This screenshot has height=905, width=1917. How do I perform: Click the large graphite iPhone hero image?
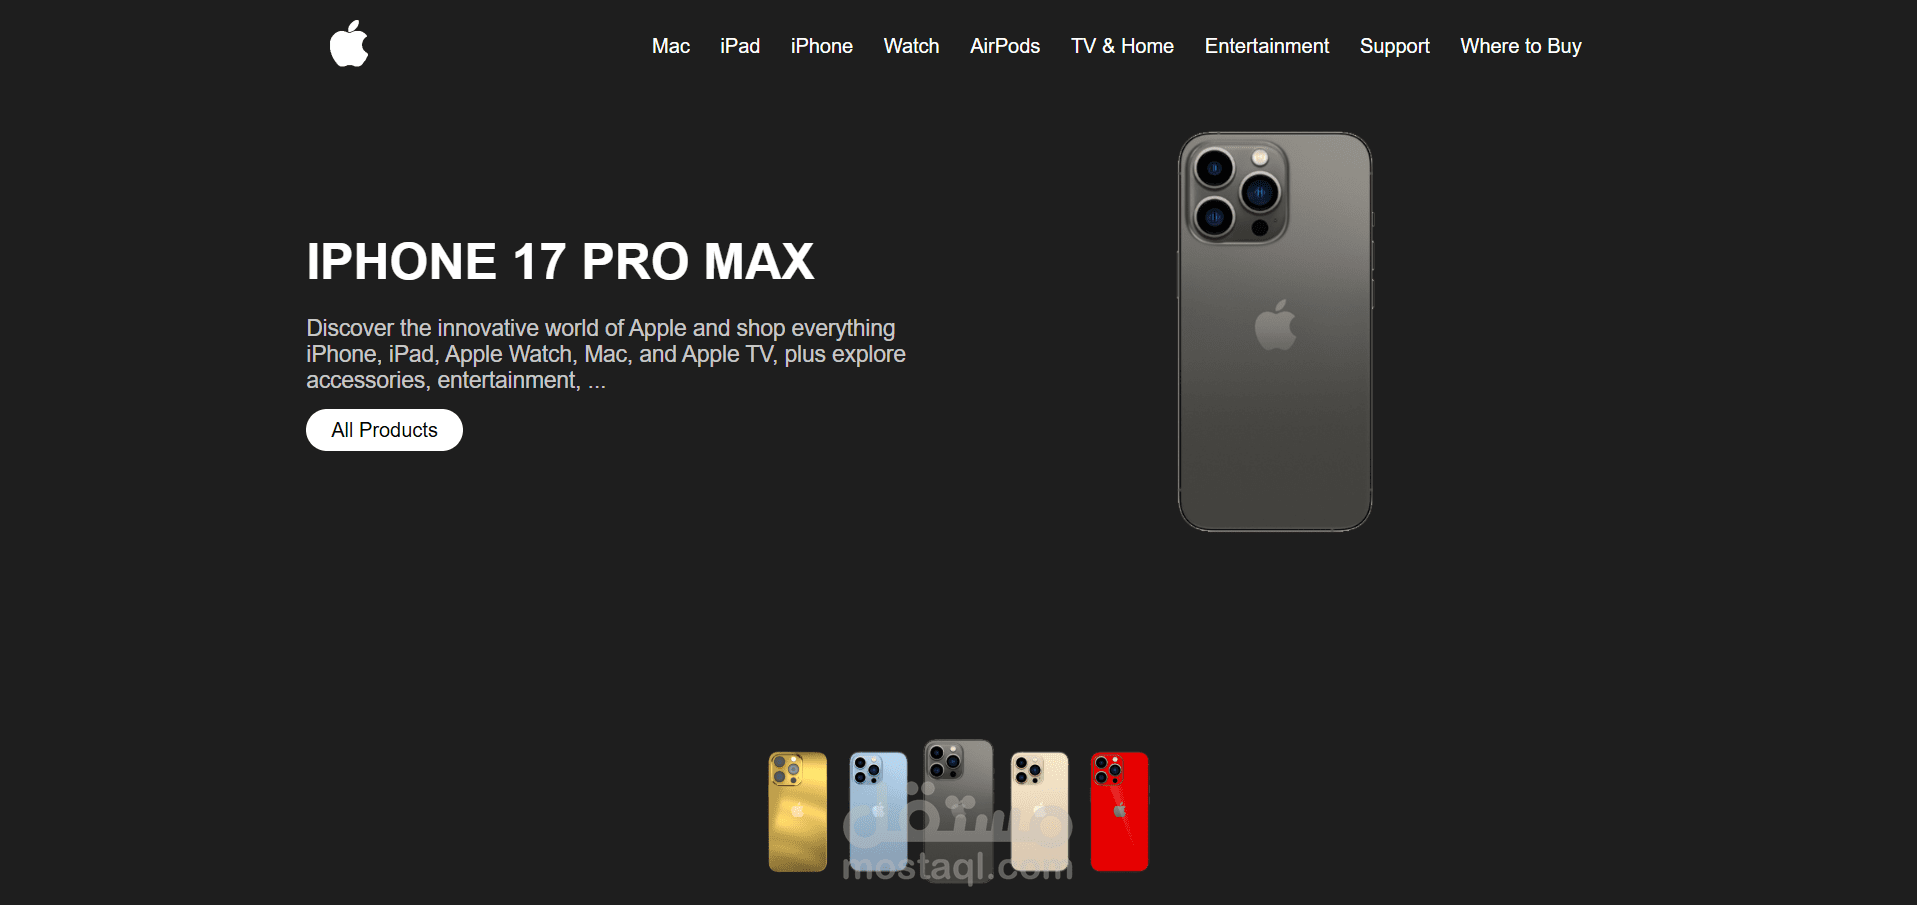click(x=1275, y=332)
